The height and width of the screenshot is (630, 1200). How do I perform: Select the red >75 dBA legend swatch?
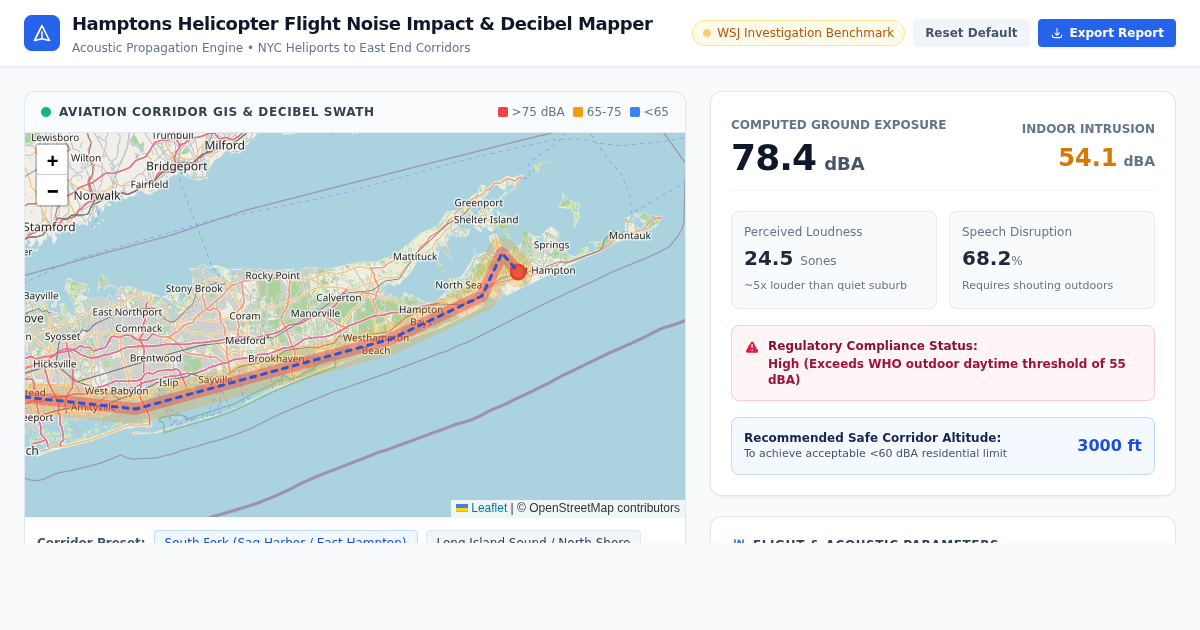click(x=503, y=112)
